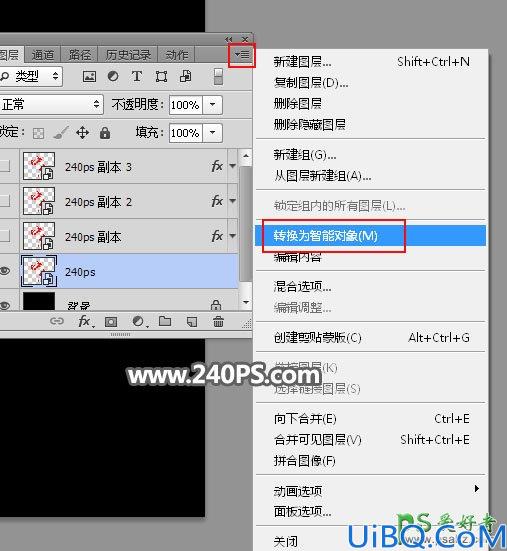Hide the 背景 layer eye icon

click(4, 305)
